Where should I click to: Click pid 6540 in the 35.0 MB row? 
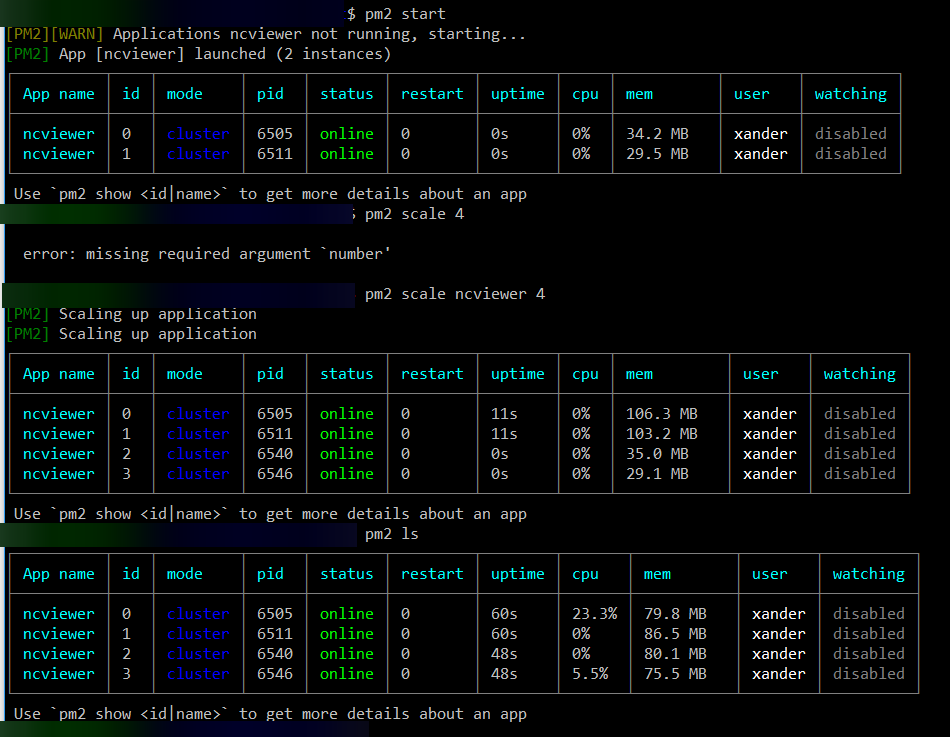coord(274,454)
